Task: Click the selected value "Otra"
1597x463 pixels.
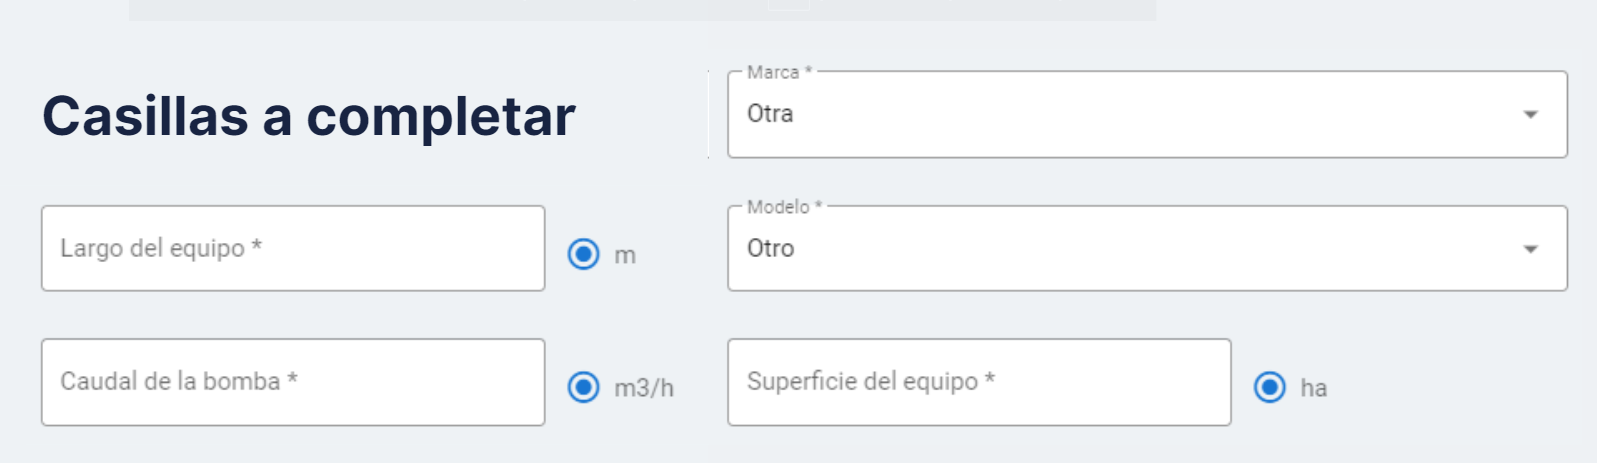Action: point(770,114)
